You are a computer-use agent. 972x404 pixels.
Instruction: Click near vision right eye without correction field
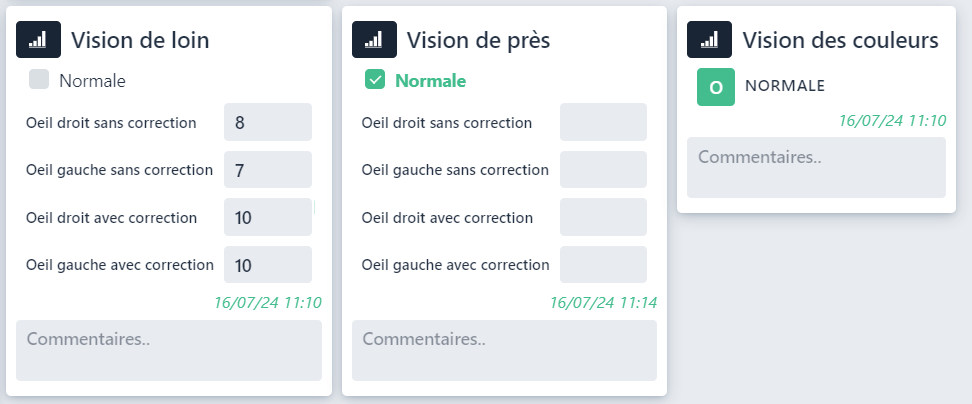click(603, 123)
